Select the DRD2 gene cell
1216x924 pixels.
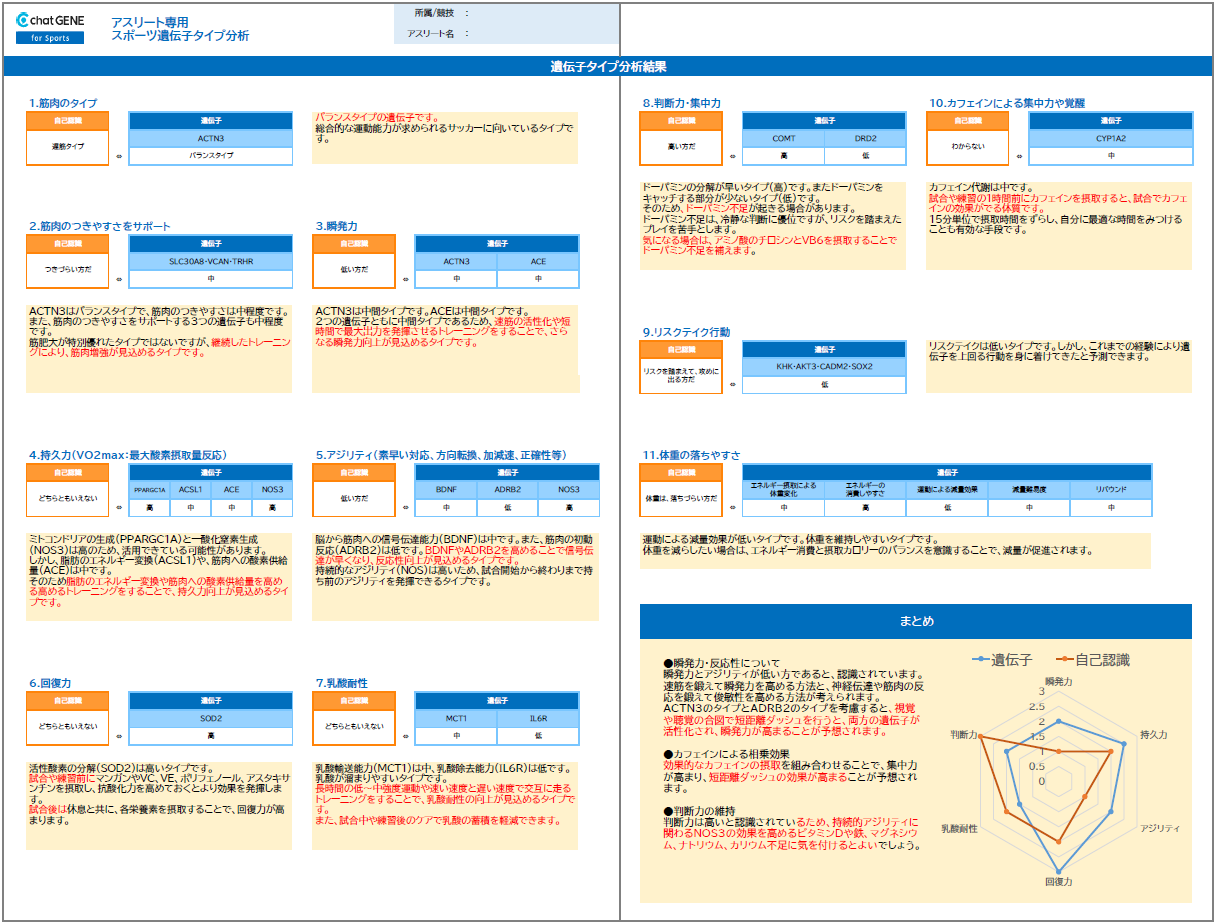pyautogui.click(x=865, y=139)
